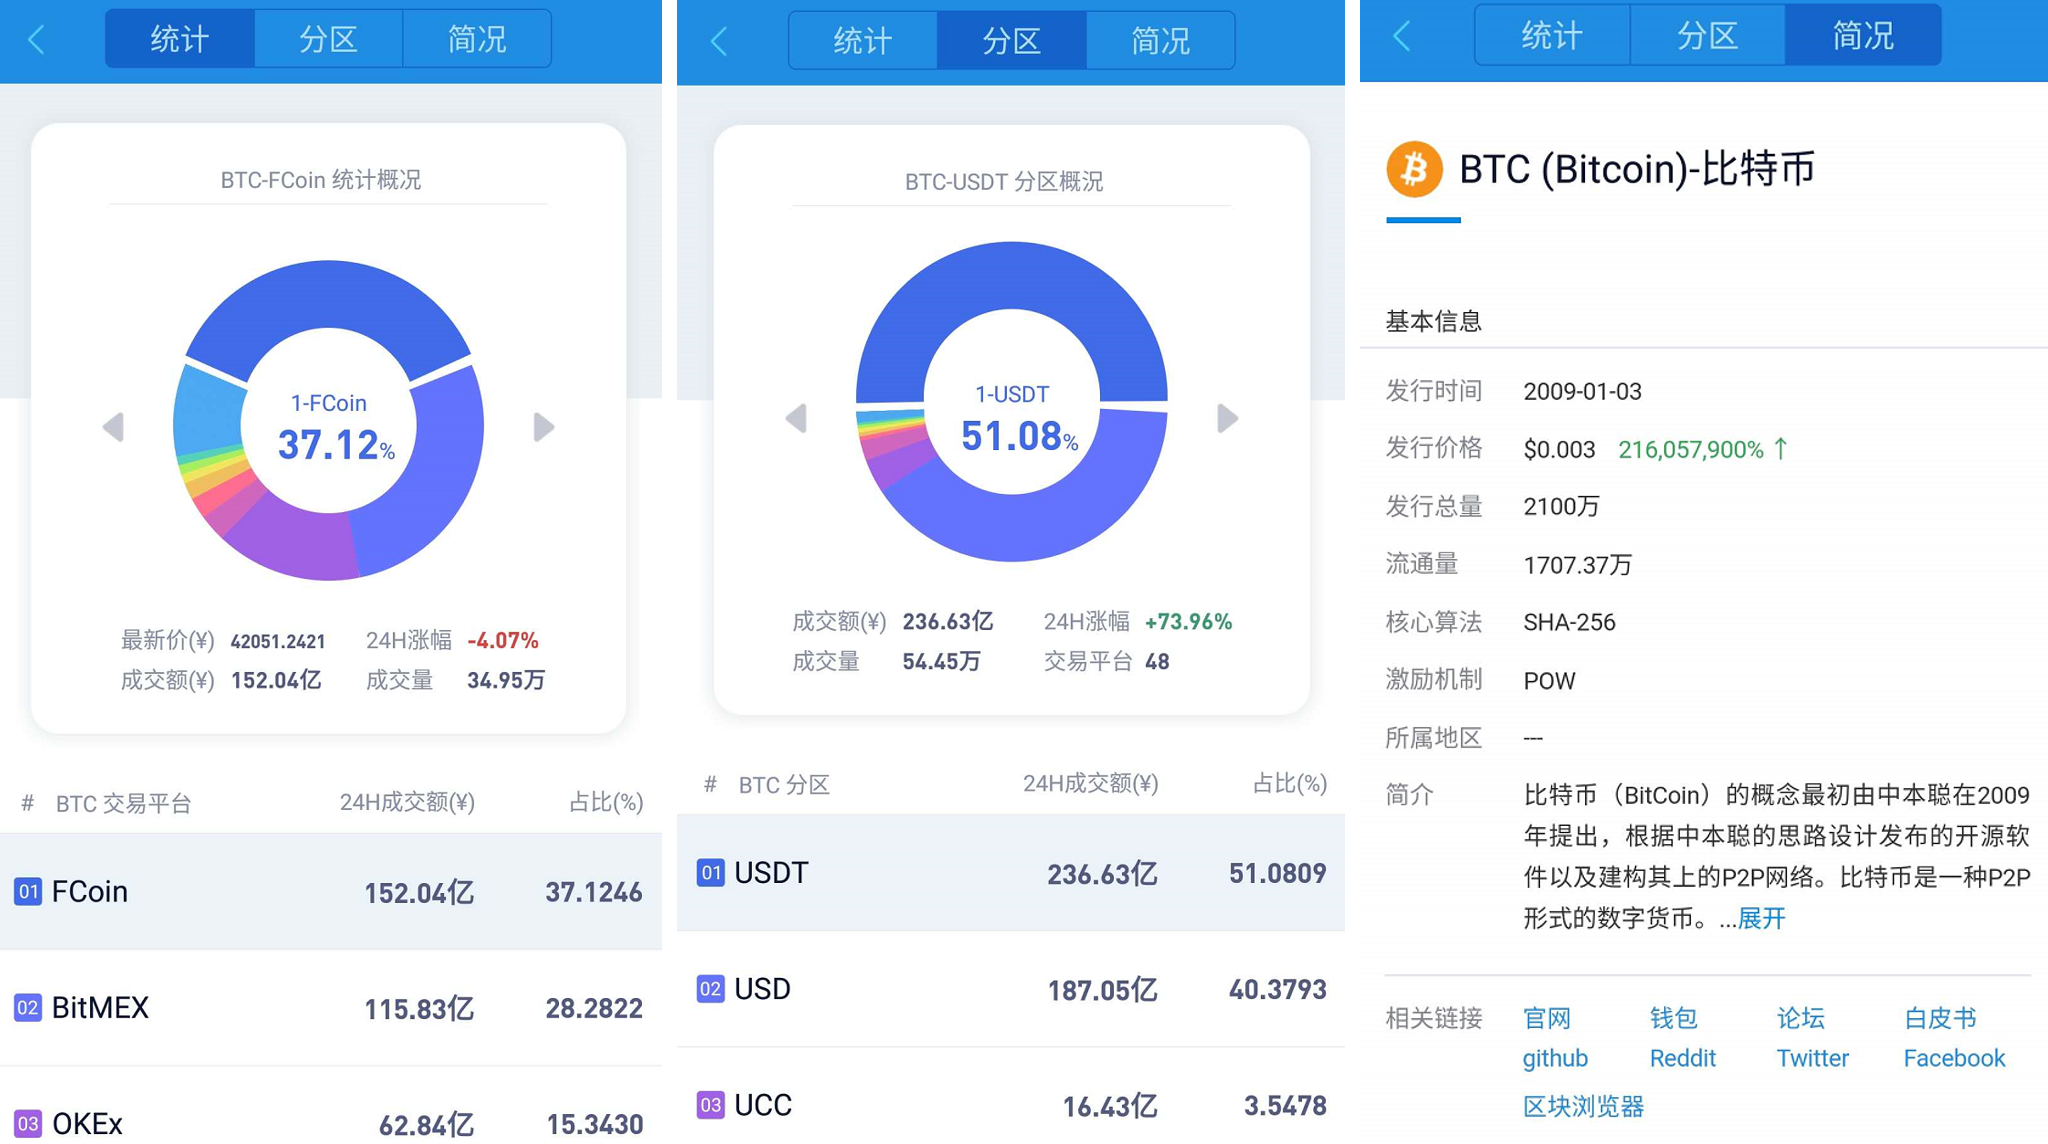Image resolution: width=2048 pixels, height=1144 pixels.
Task: Click the top USDT segment of middle donut
Action: click(x=1011, y=275)
